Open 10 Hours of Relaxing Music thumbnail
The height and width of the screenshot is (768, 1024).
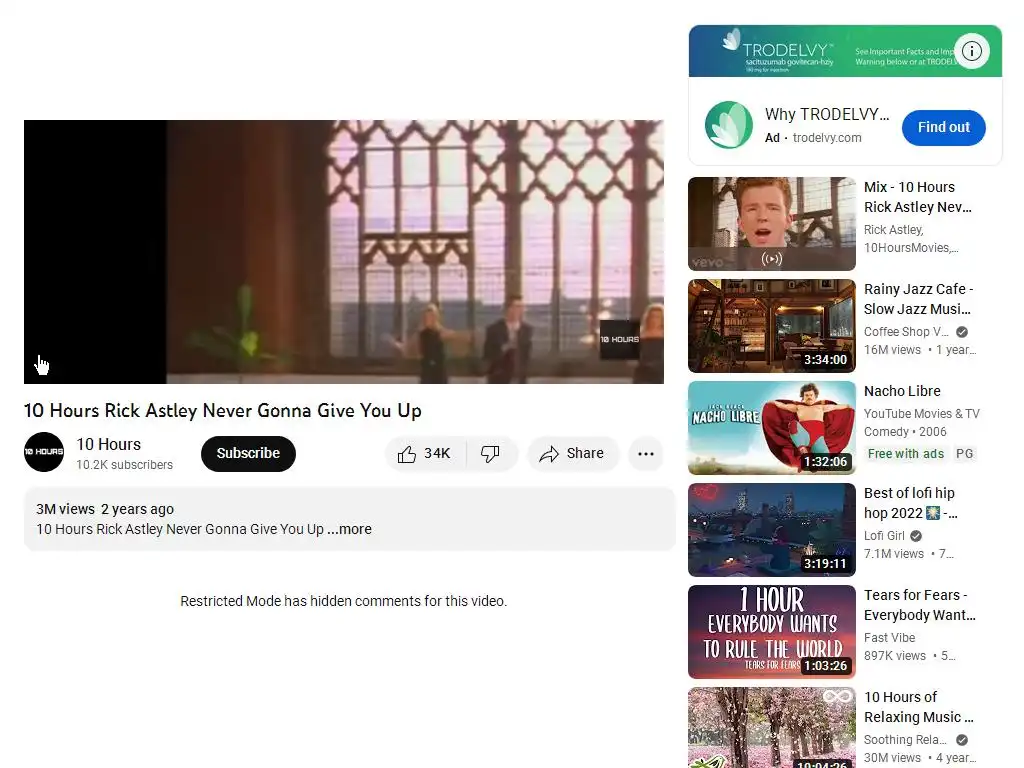coord(772,727)
